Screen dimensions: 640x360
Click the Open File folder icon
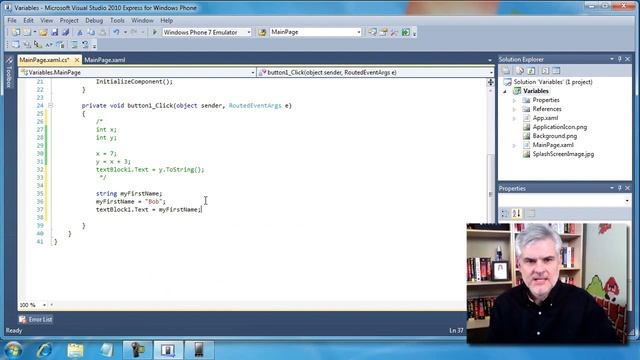43,32
